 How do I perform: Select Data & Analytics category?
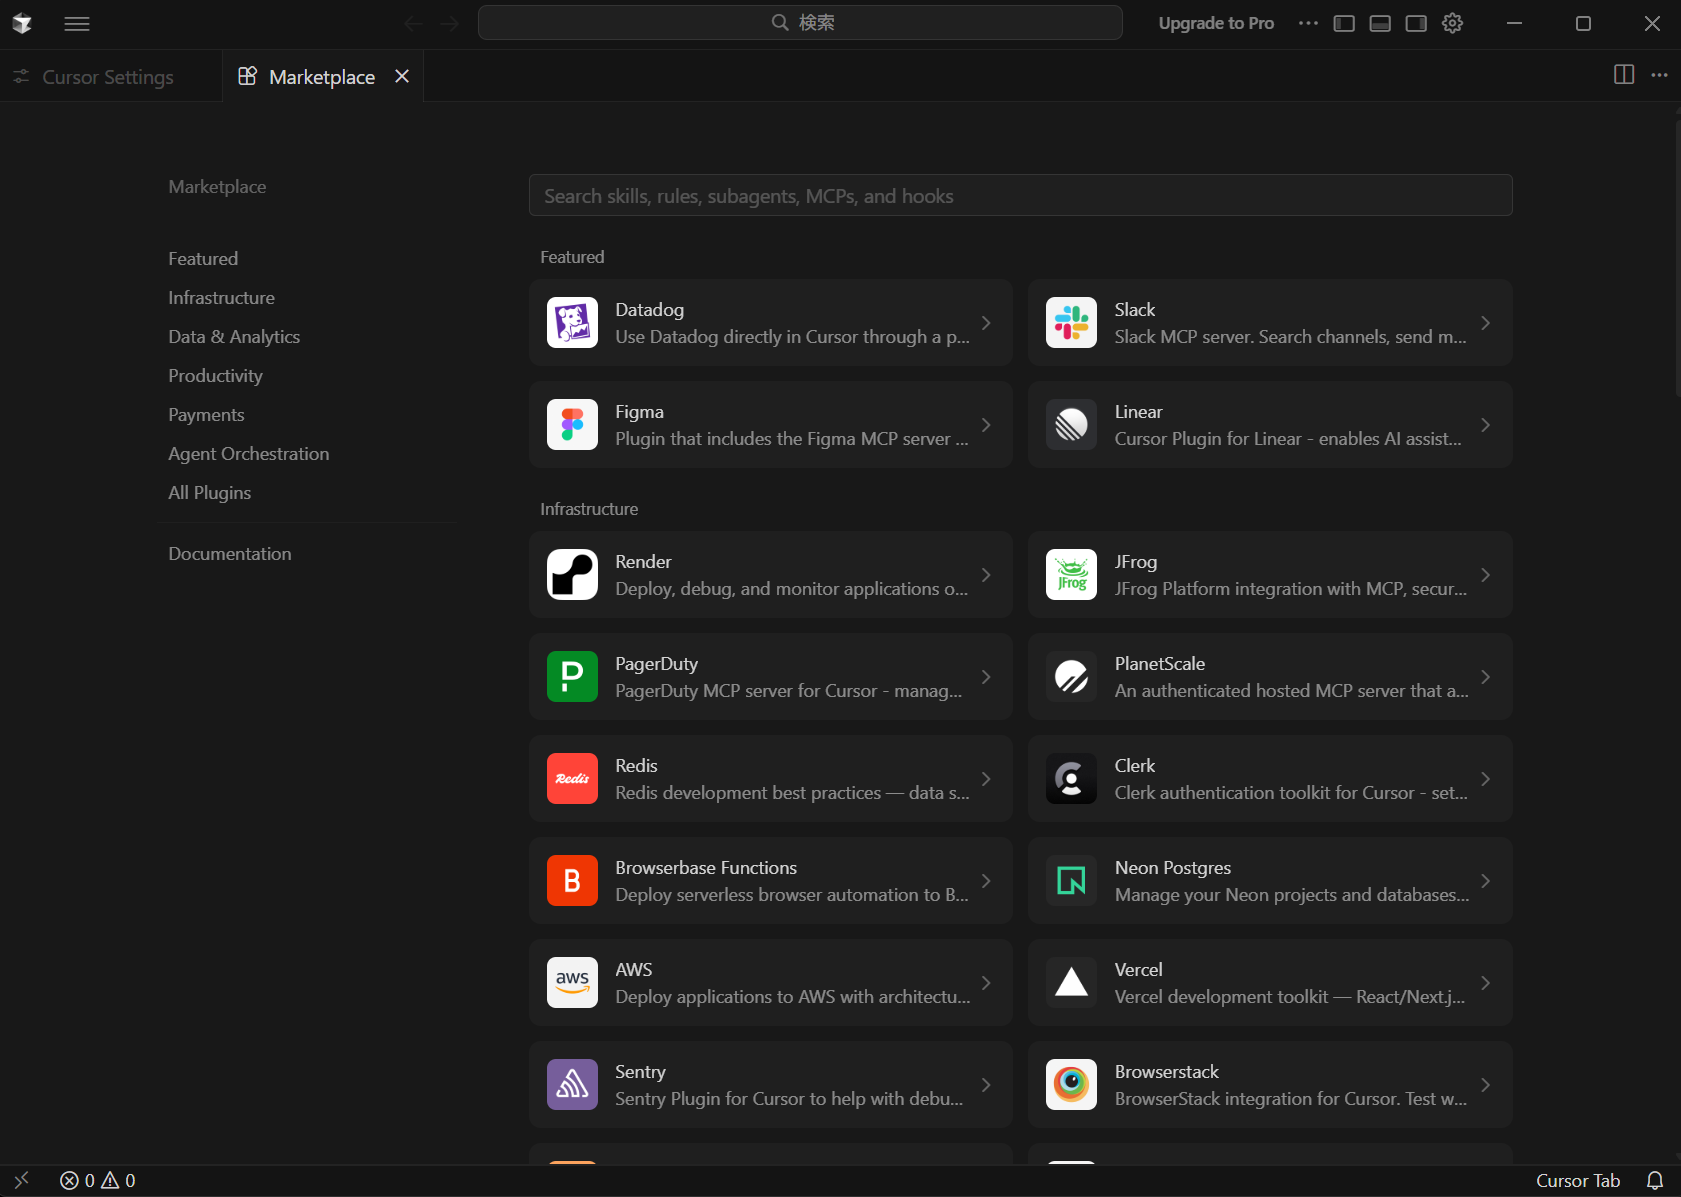pos(234,337)
